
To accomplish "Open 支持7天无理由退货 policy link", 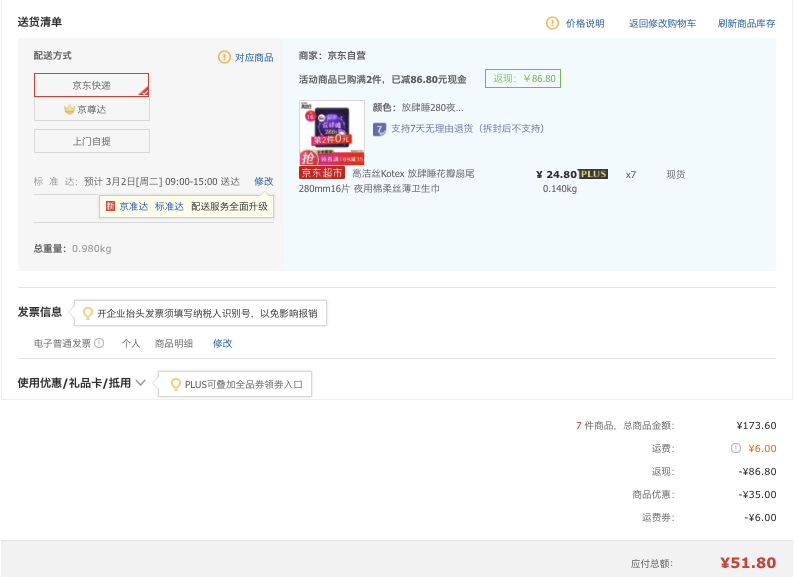I will [467, 129].
